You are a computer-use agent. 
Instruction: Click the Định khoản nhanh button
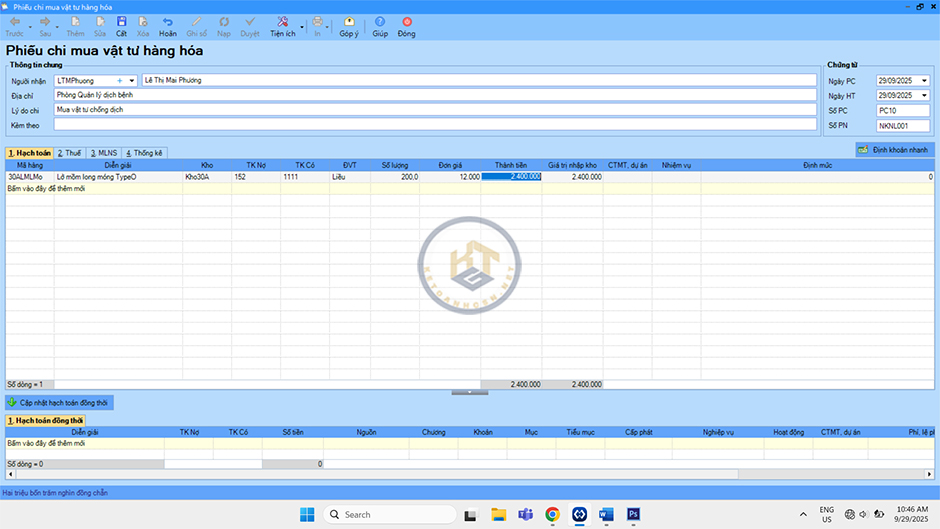pyautogui.click(x=894, y=149)
